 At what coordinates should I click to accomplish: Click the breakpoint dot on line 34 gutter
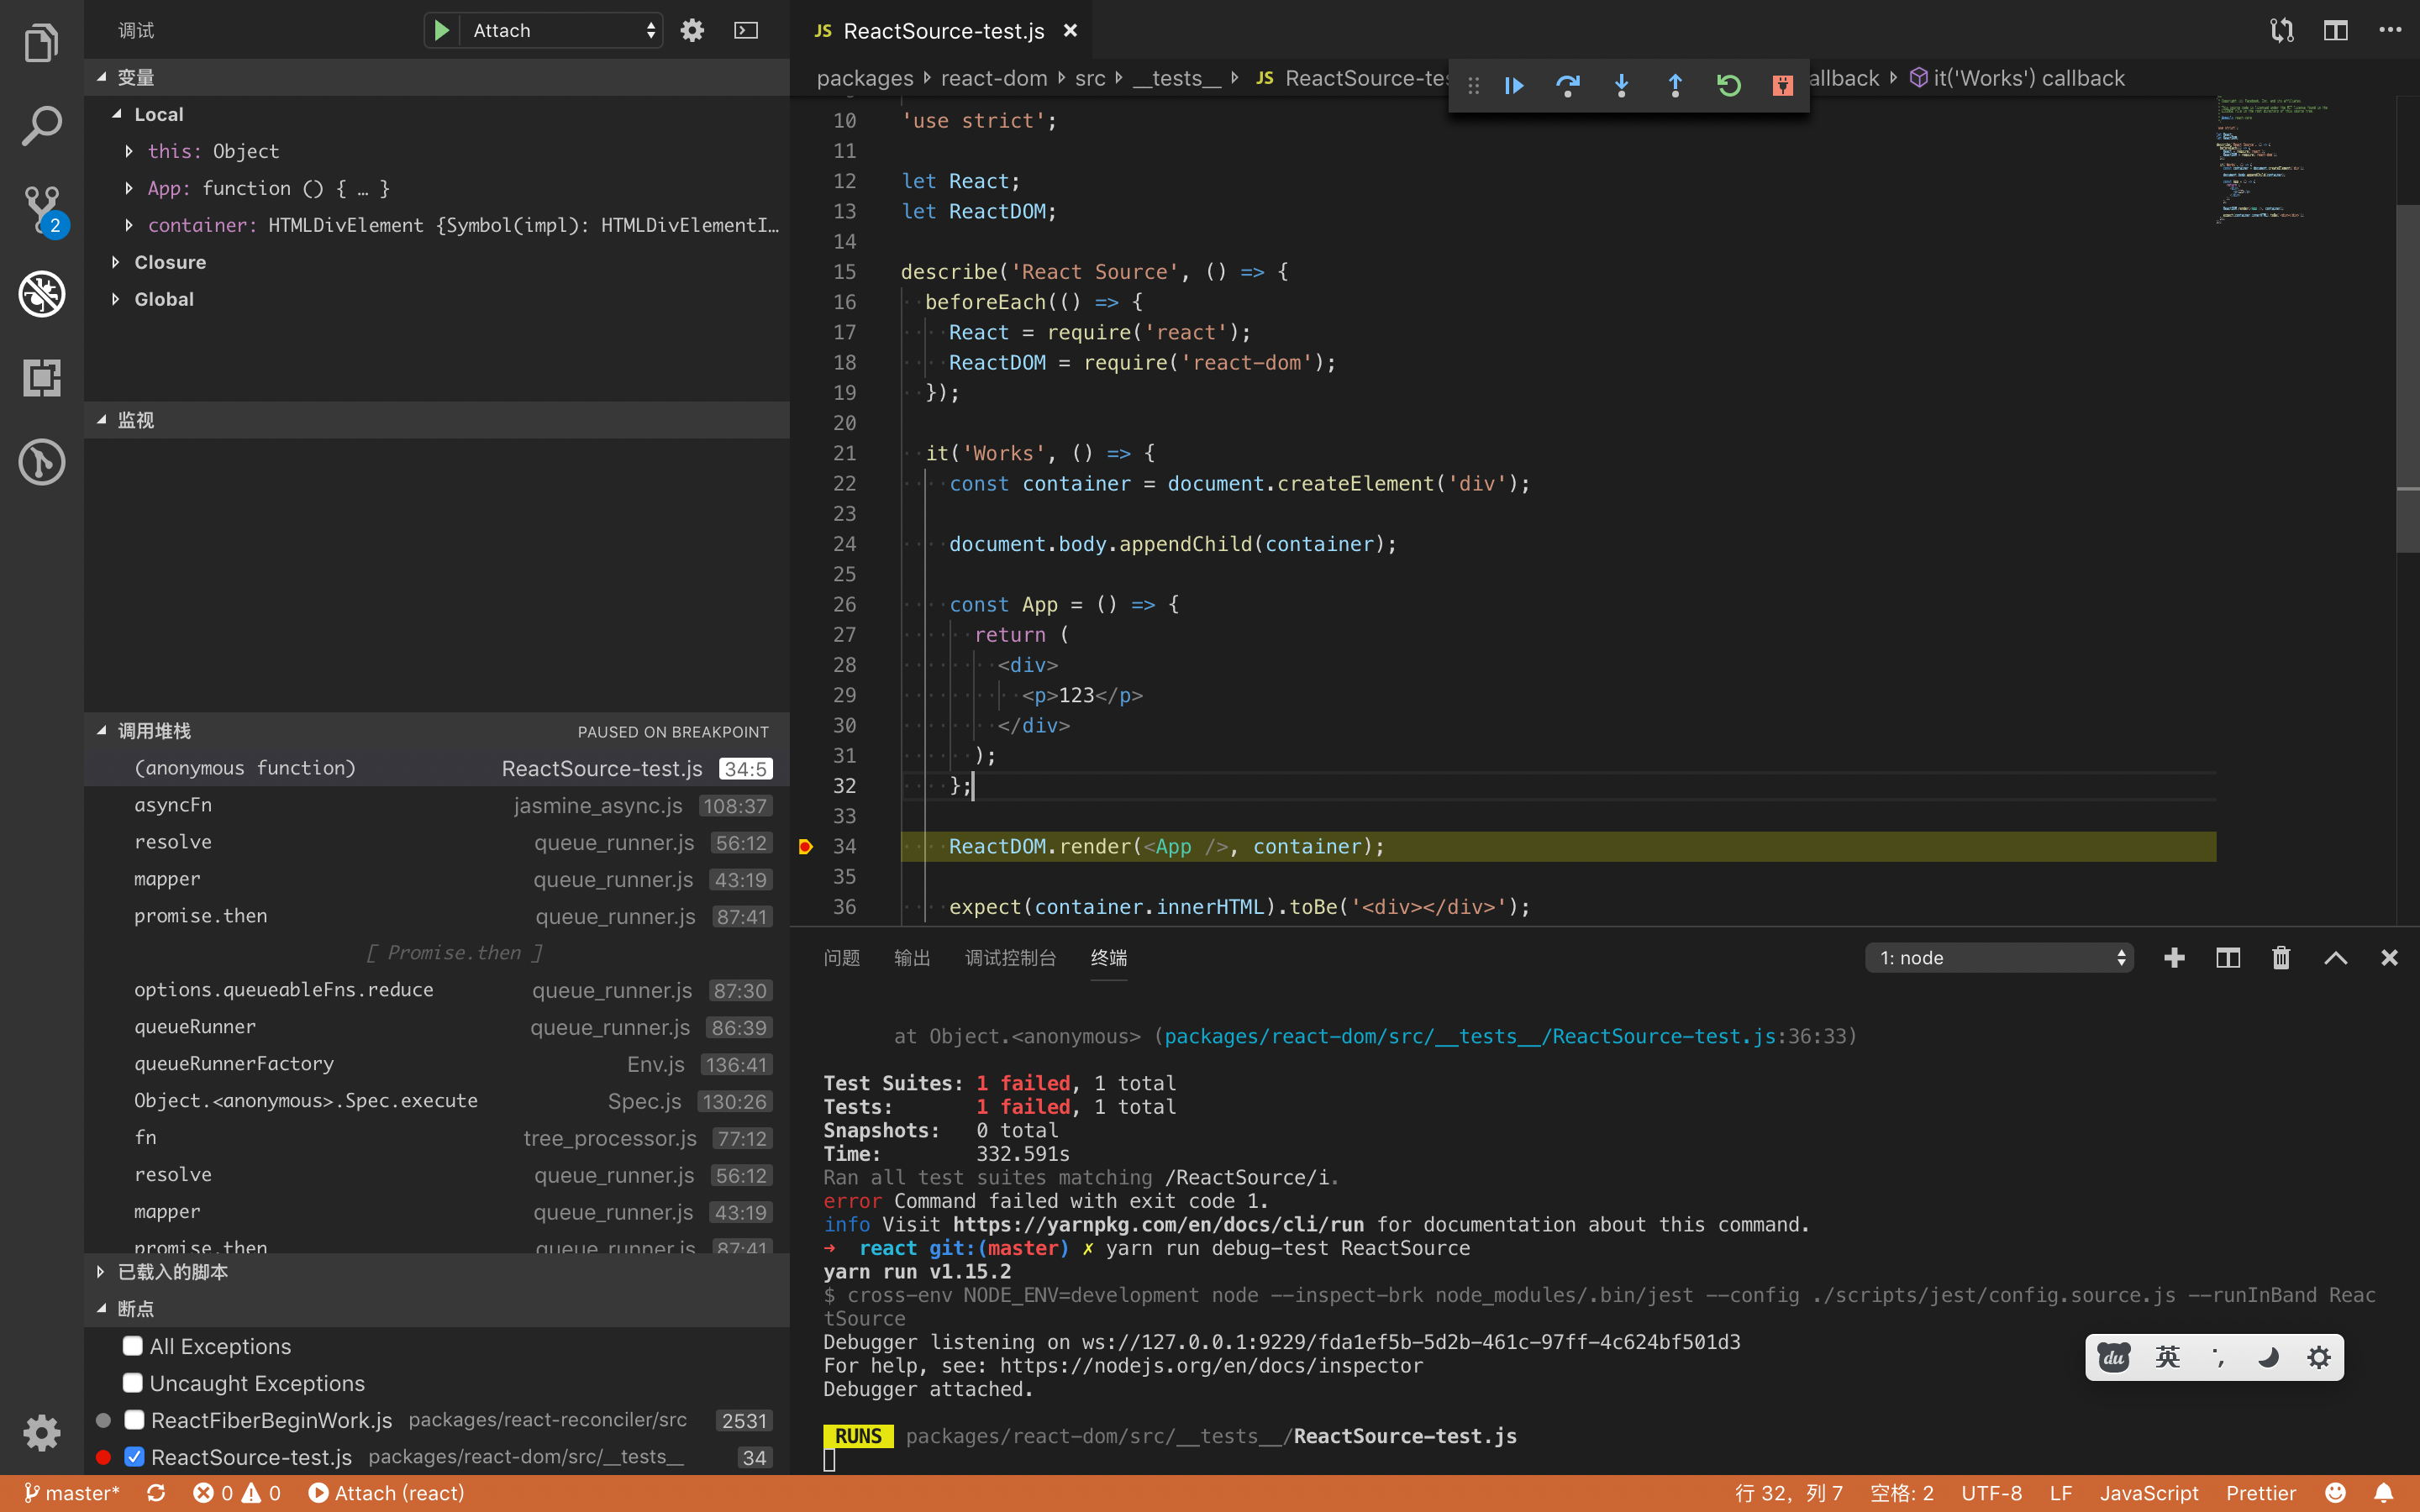tap(806, 847)
